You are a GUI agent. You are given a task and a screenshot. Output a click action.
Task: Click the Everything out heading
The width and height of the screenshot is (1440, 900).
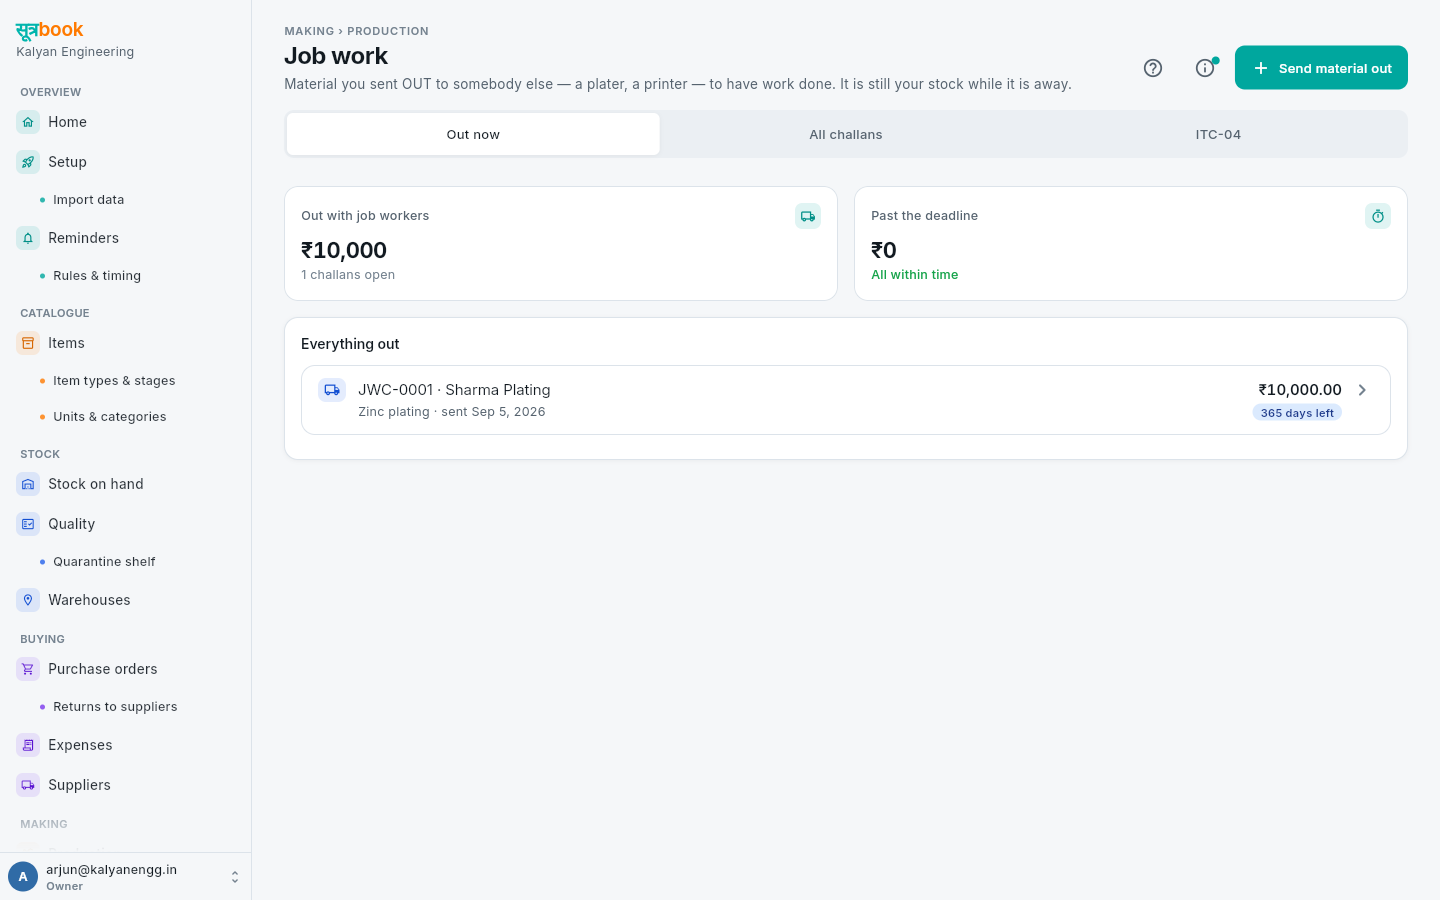[350, 344]
